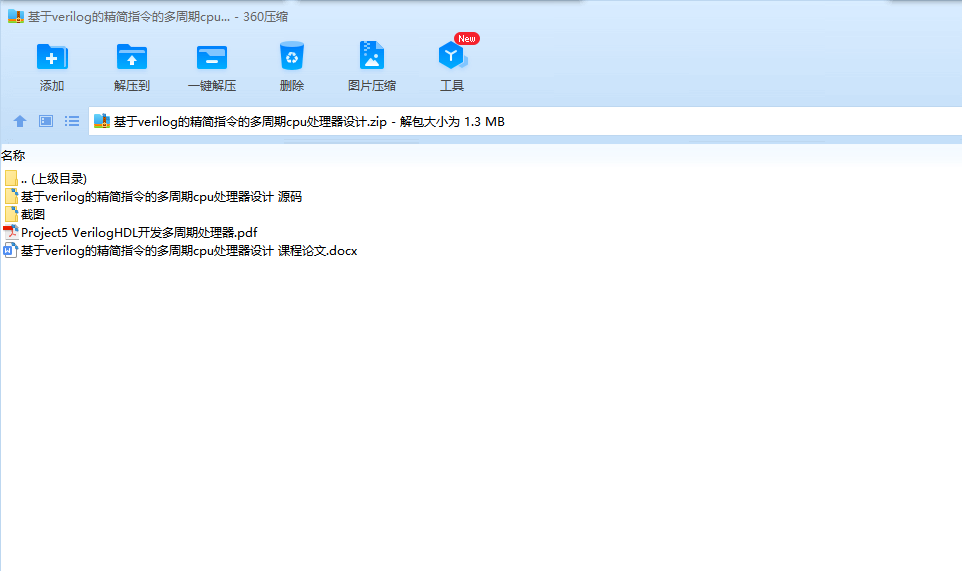Click the 一键解压 label text
This screenshot has height=571, width=962.
tap(212, 86)
